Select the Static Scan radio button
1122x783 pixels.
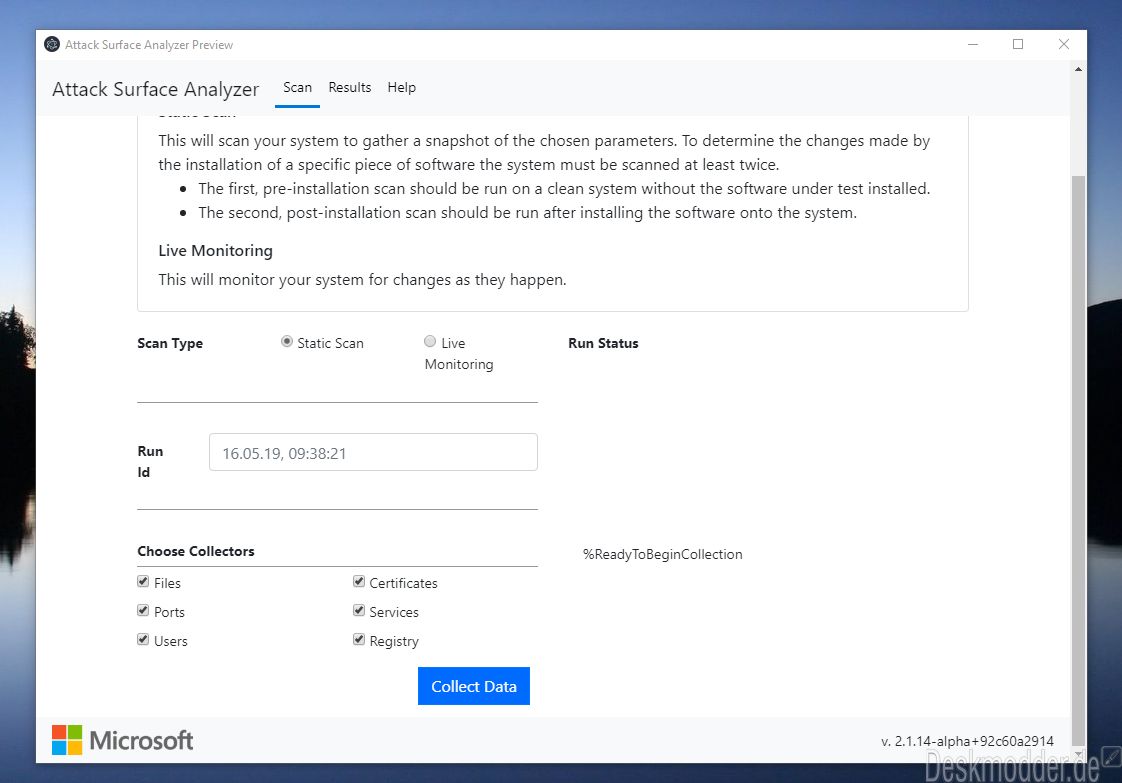pos(287,341)
